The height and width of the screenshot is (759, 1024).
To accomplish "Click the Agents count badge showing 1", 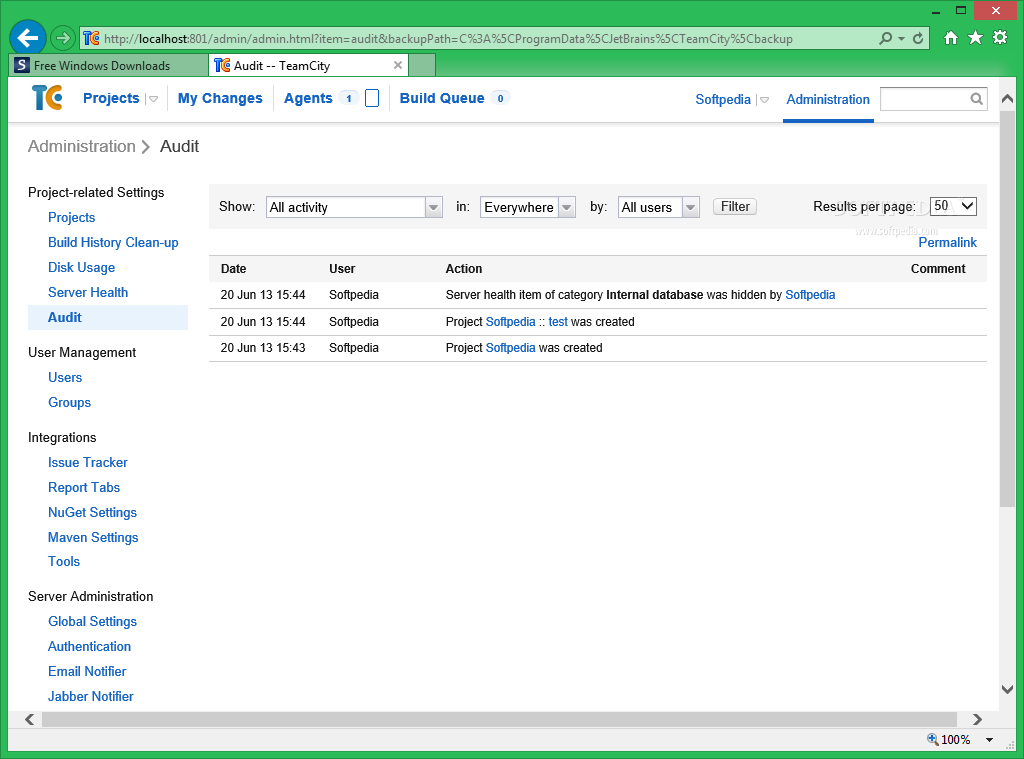I will pyautogui.click(x=349, y=98).
